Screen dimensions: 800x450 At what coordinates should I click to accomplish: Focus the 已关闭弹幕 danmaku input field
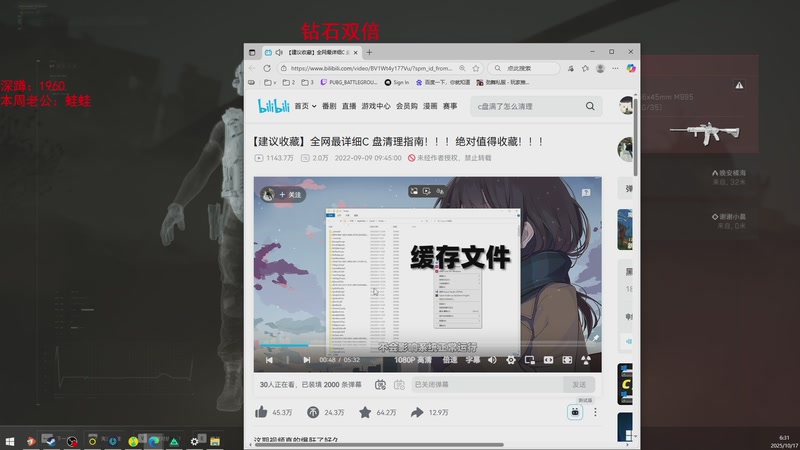(x=488, y=385)
